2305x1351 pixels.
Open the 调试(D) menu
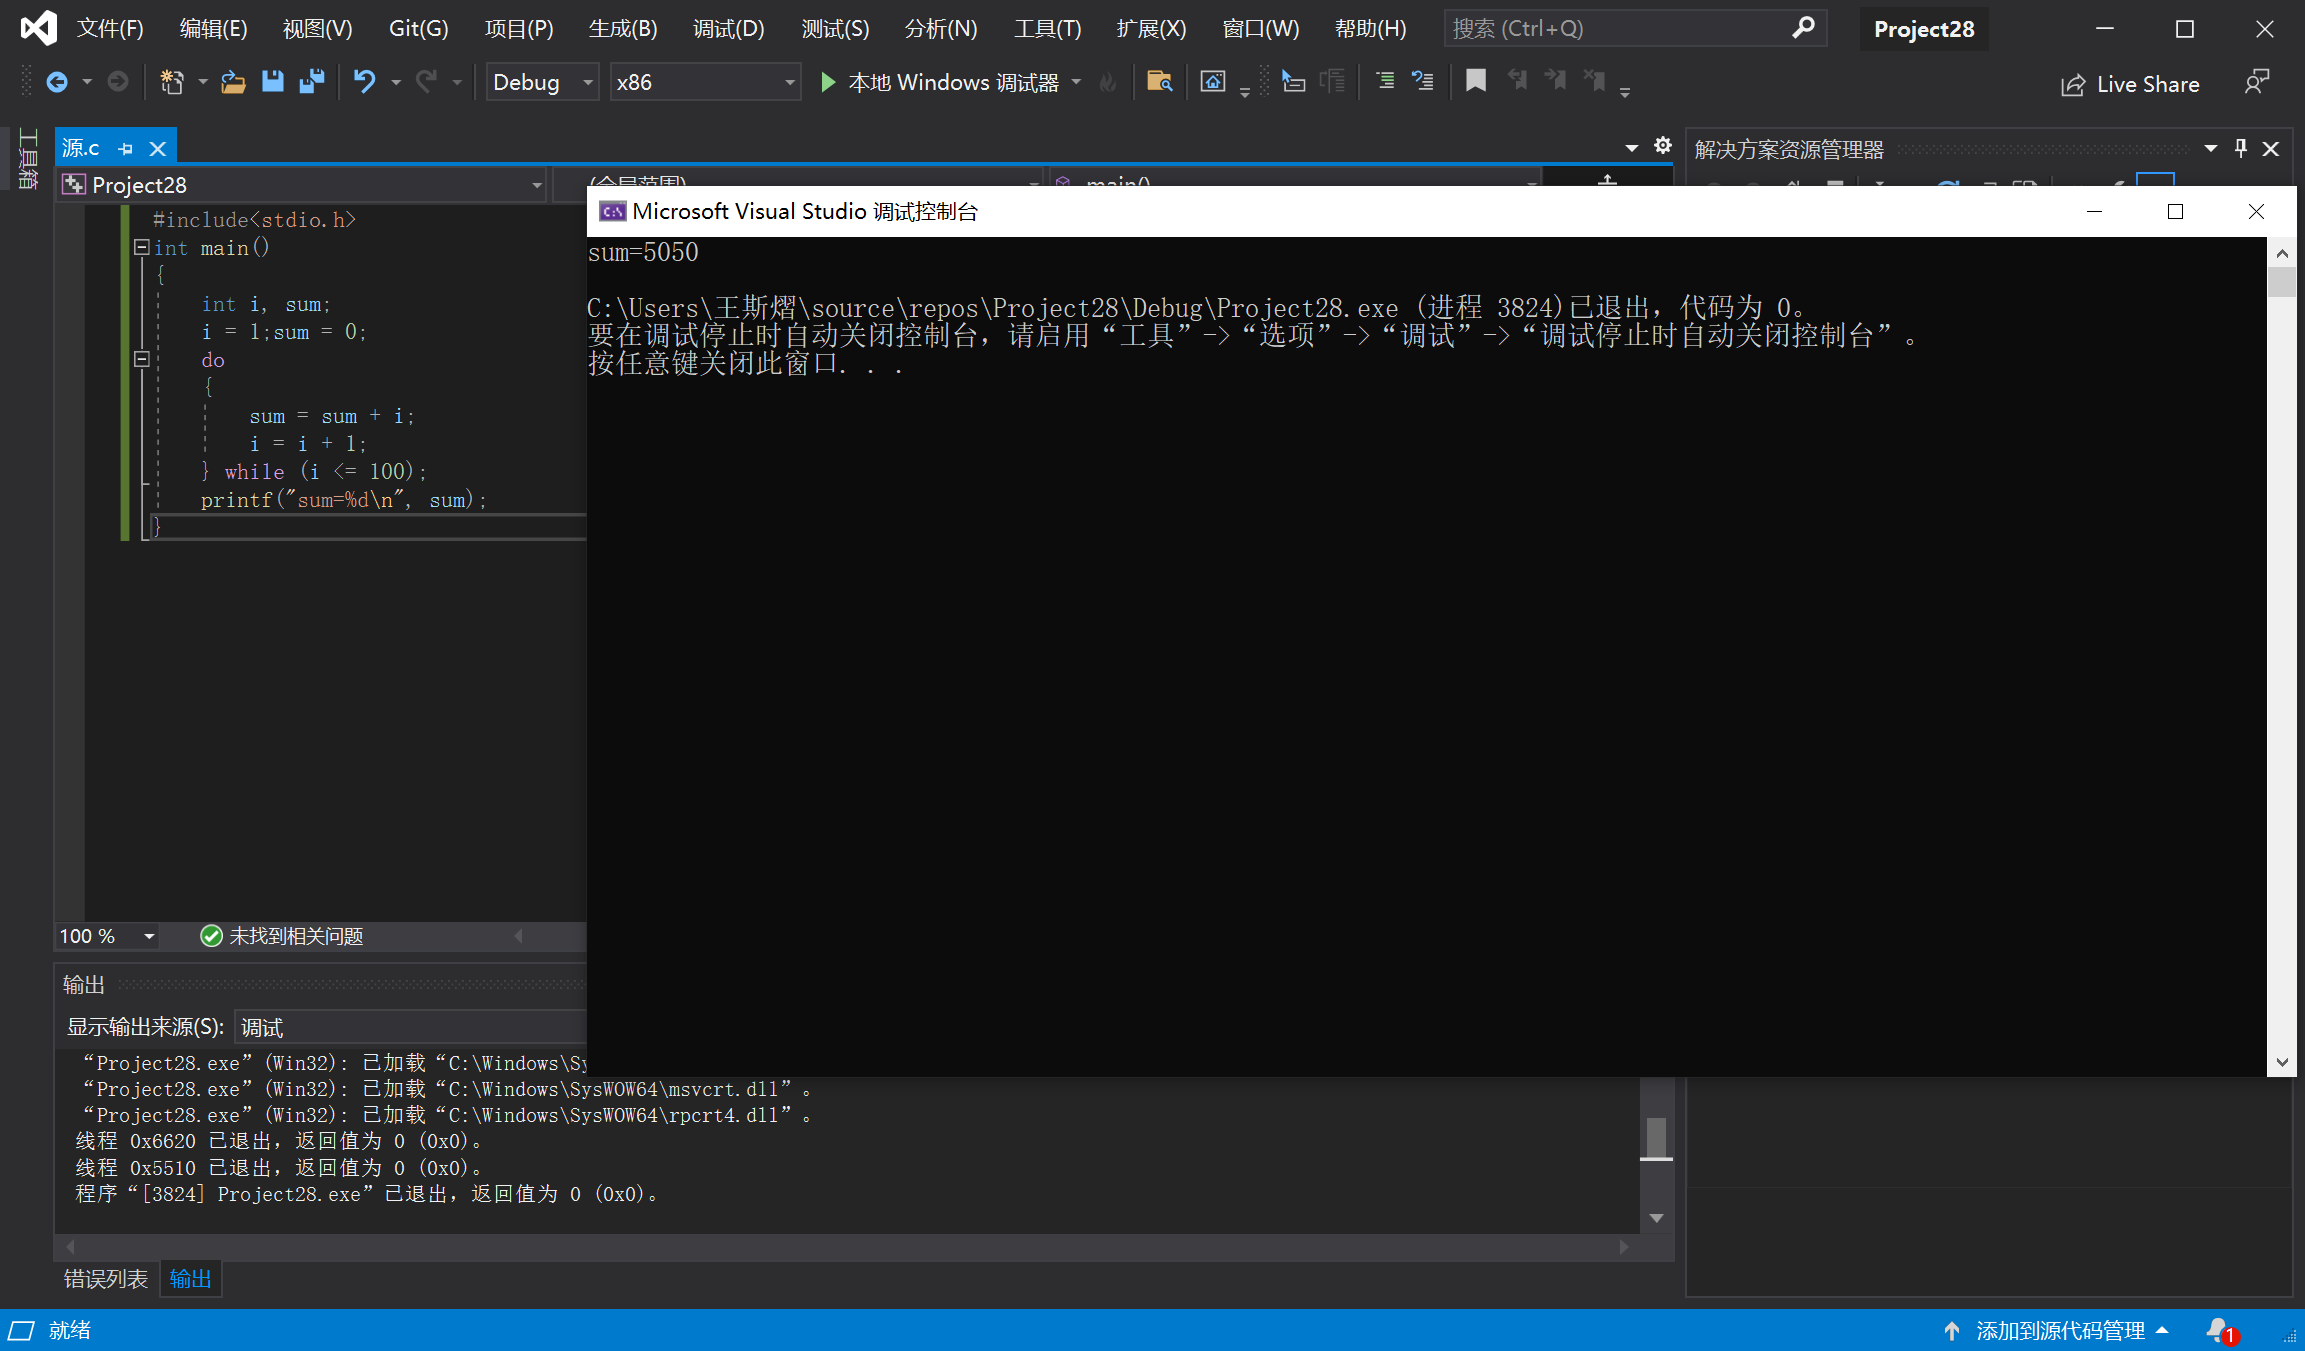[728, 28]
